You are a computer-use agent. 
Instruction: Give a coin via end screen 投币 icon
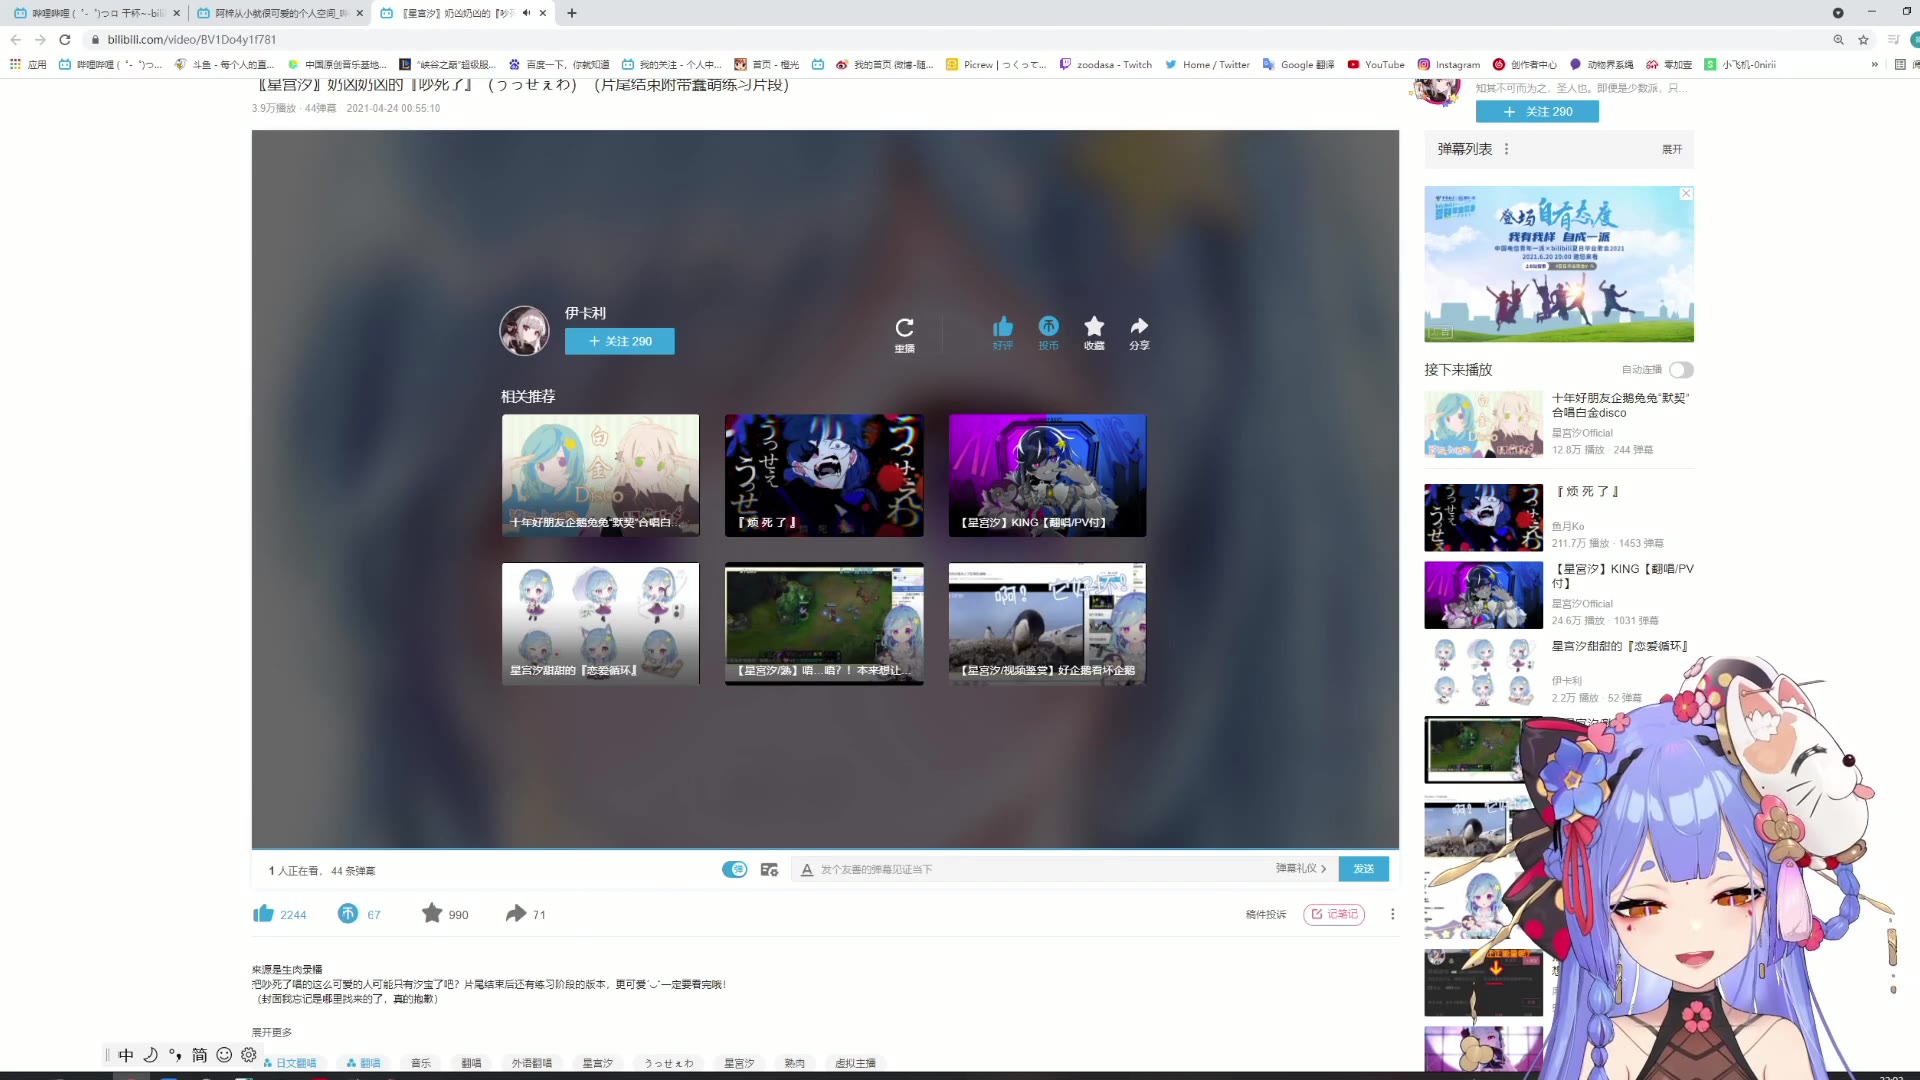1048,332
